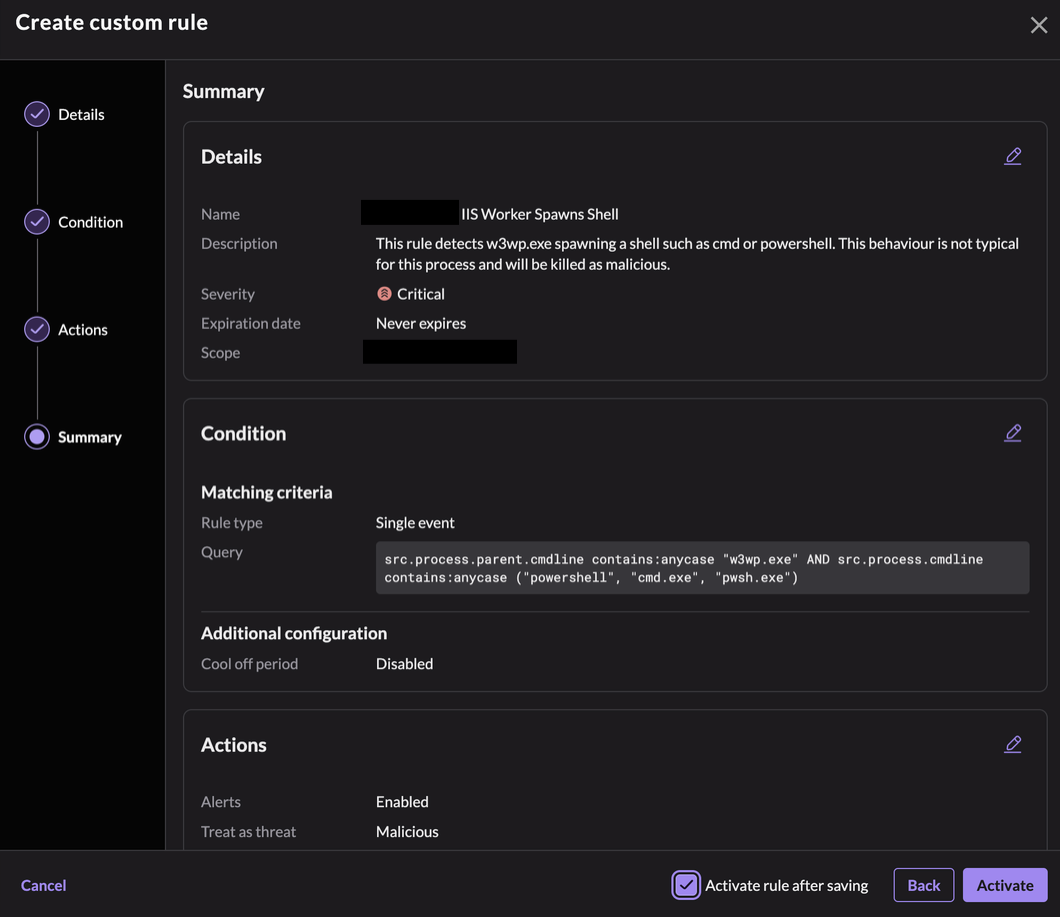
Task: Click the 'Summary' page heading
Action: click(223, 91)
